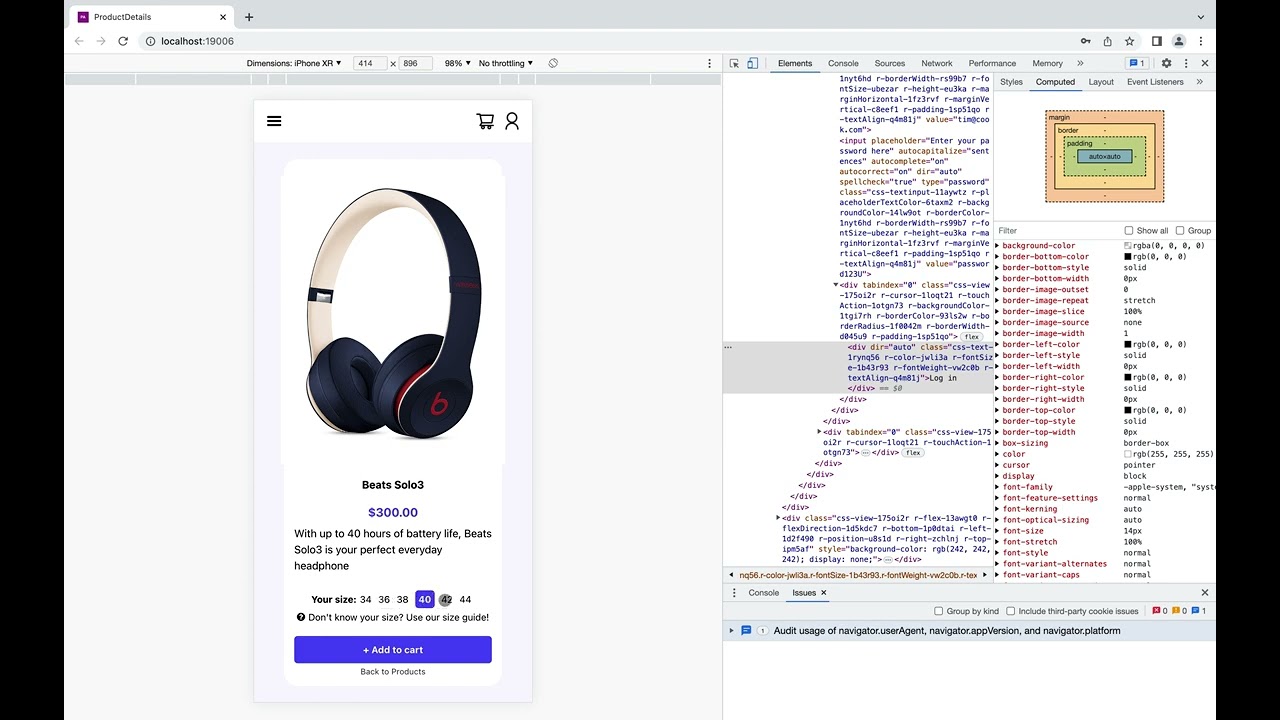Show more sidebar tabs after Event Listeners
Screen dimensions: 1280x720
(x=1199, y=82)
